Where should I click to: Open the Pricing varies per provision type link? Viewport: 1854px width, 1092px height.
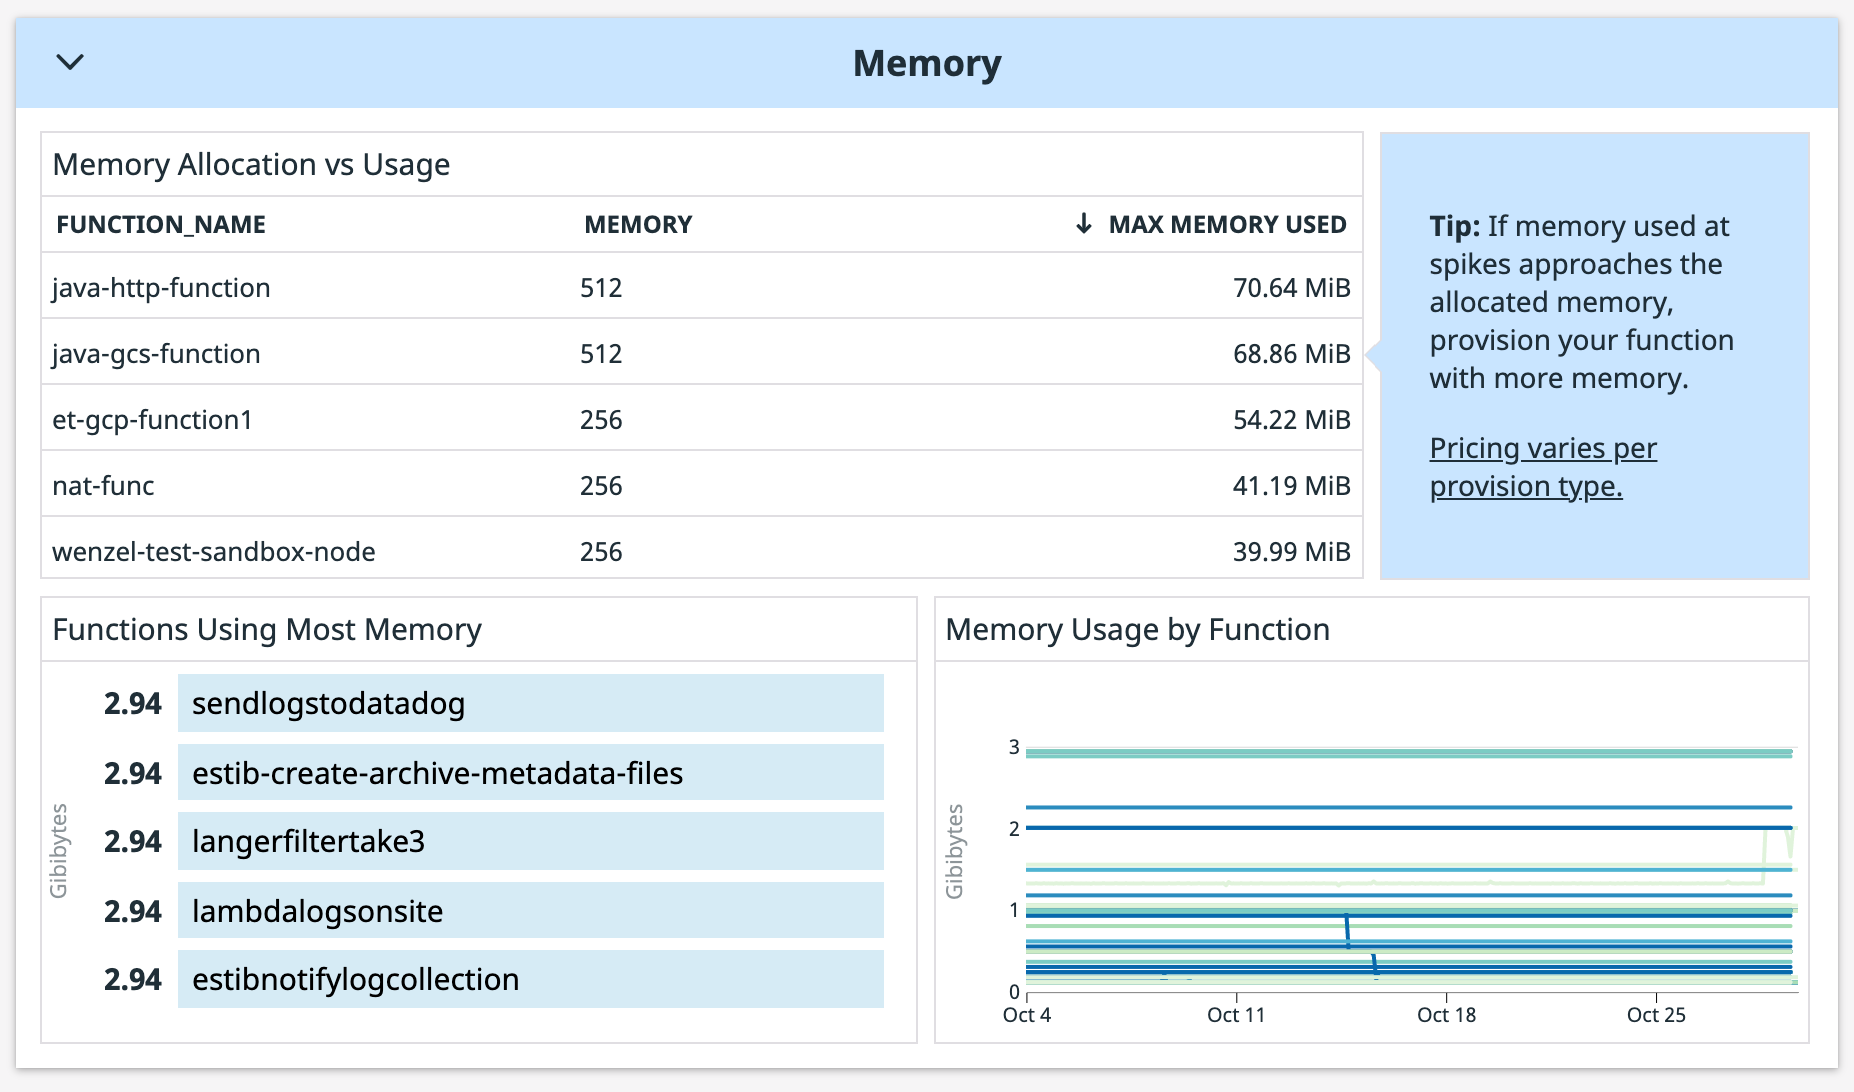click(x=1543, y=466)
